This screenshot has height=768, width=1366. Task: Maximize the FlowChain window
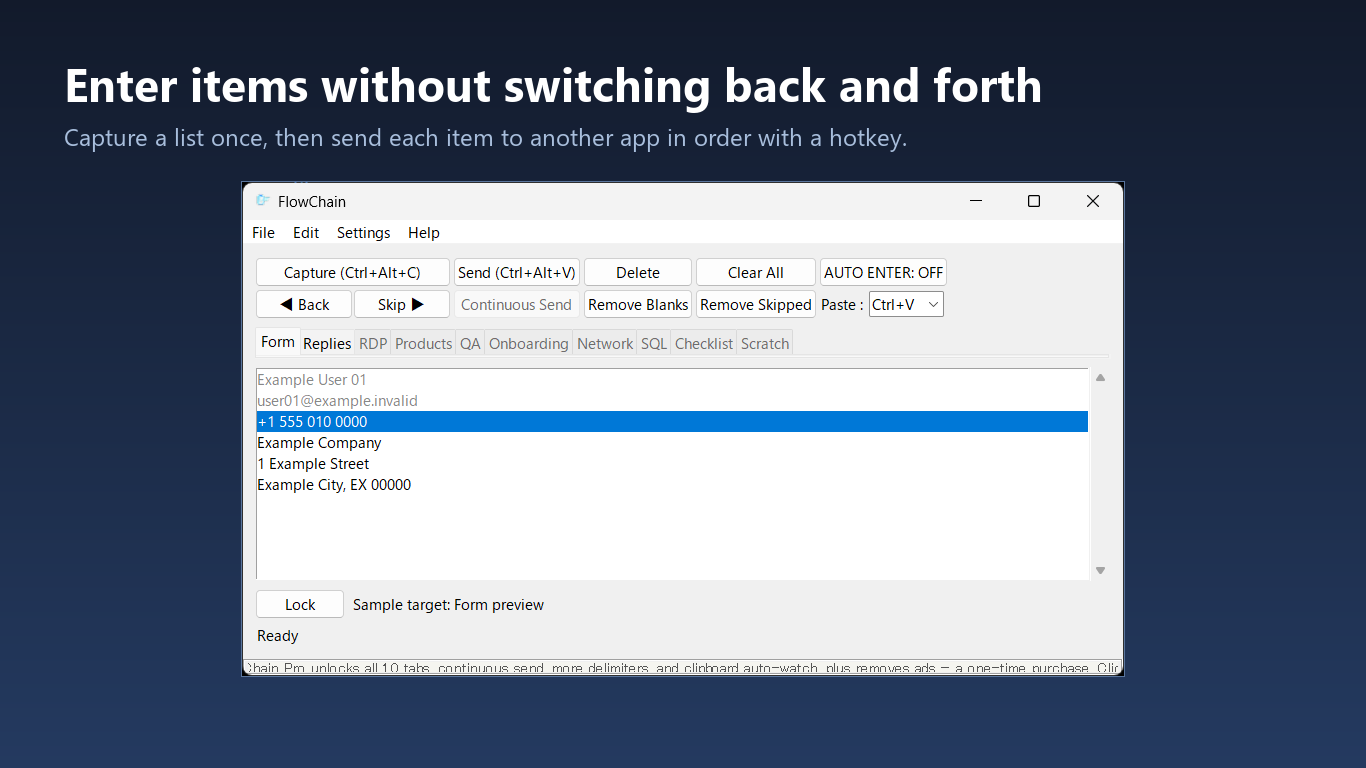coord(1034,201)
